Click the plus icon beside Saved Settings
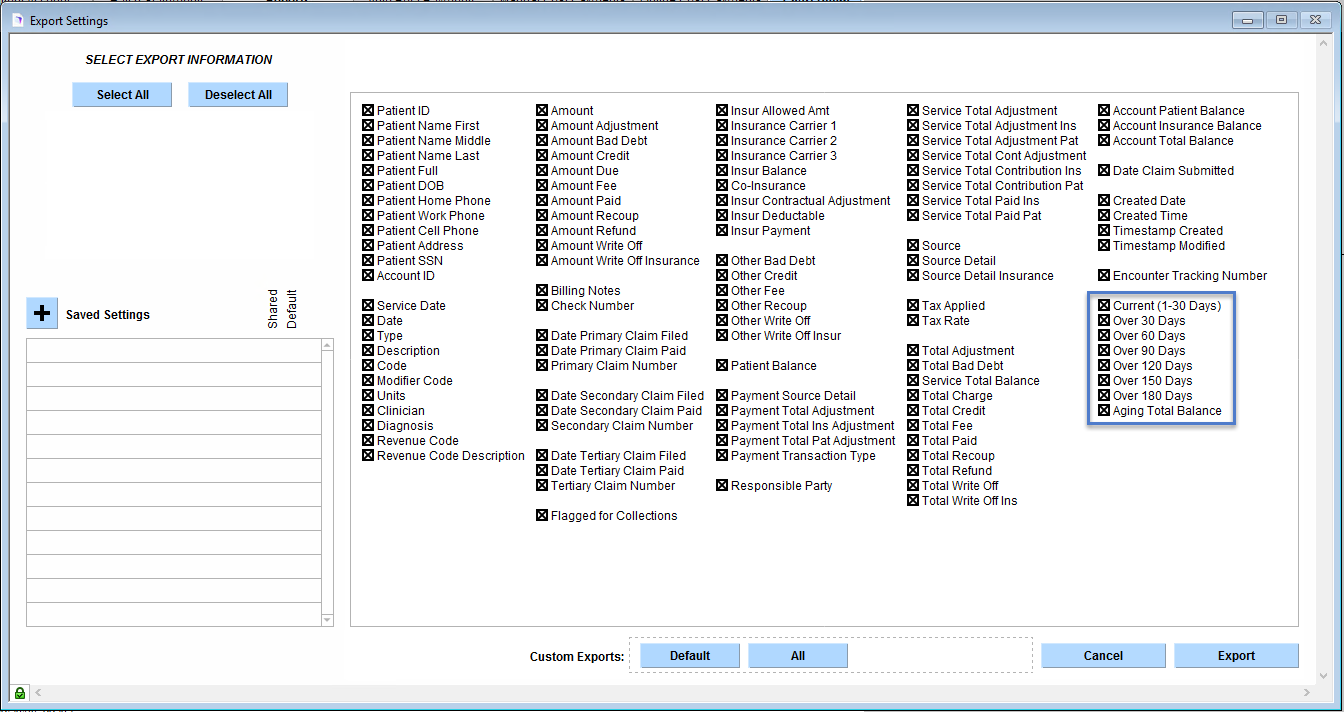The height and width of the screenshot is (712, 1344). click(42, 314)
